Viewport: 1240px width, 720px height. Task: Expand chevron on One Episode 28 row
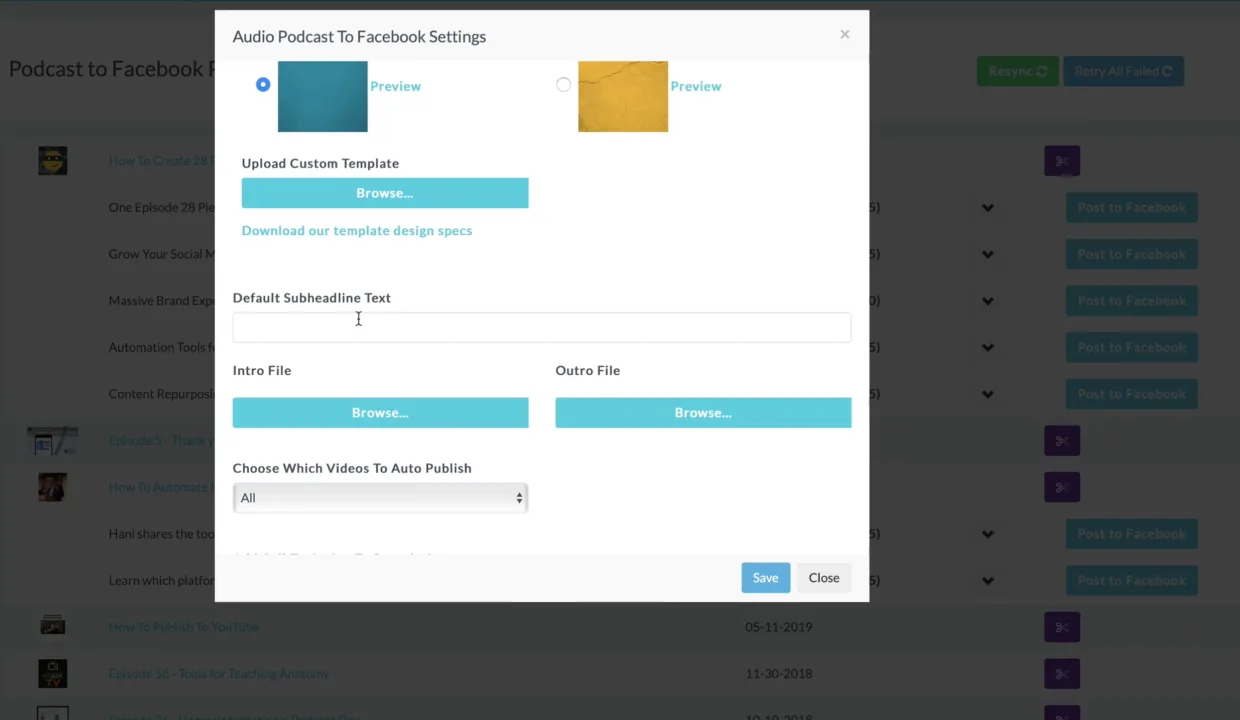click(988, 208)
